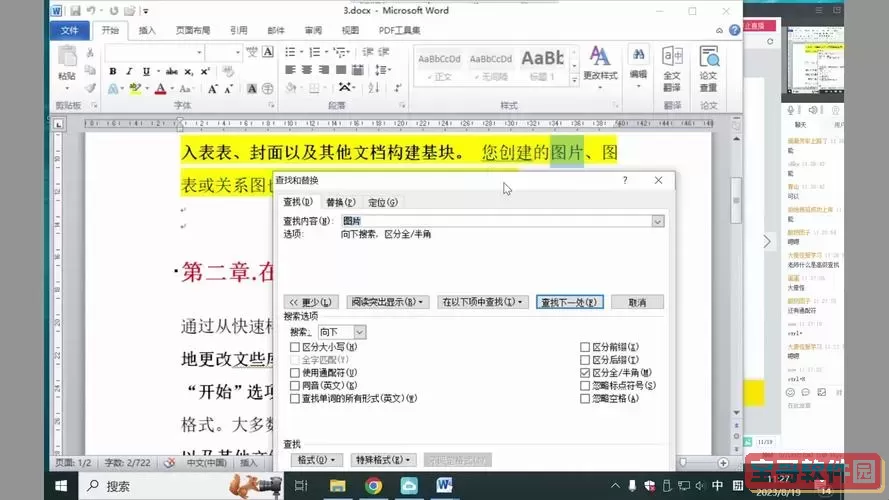
Task: Apply strikethrough formatting icon
Action: click(172, 71)
